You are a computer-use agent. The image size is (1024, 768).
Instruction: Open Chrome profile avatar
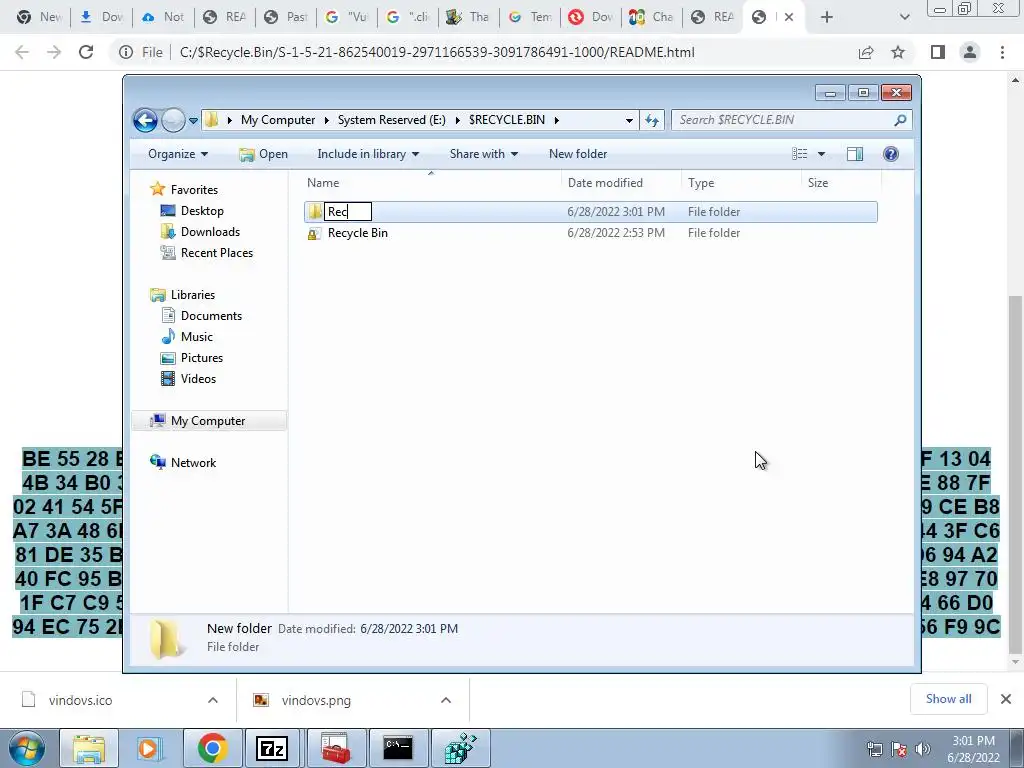pos(970,52)
